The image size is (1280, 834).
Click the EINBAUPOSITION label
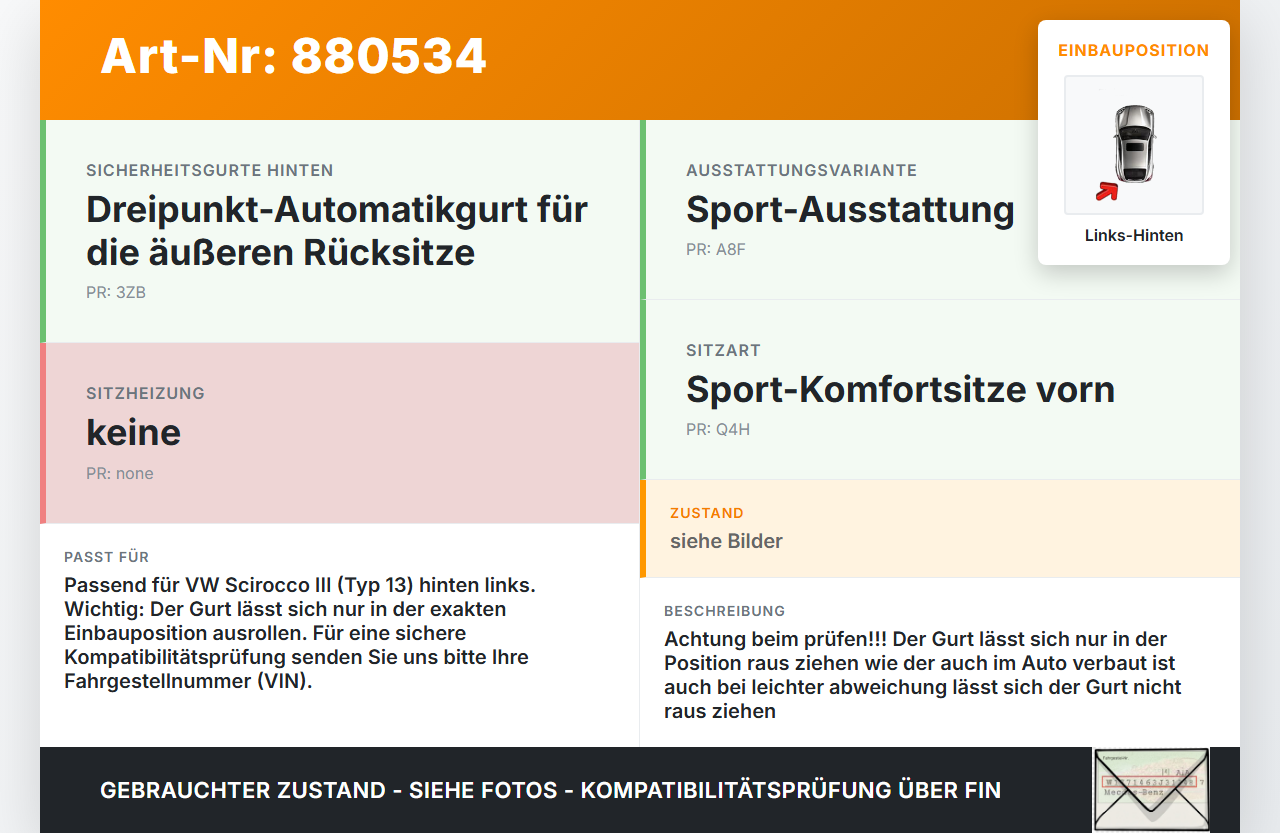point(1134,50)
